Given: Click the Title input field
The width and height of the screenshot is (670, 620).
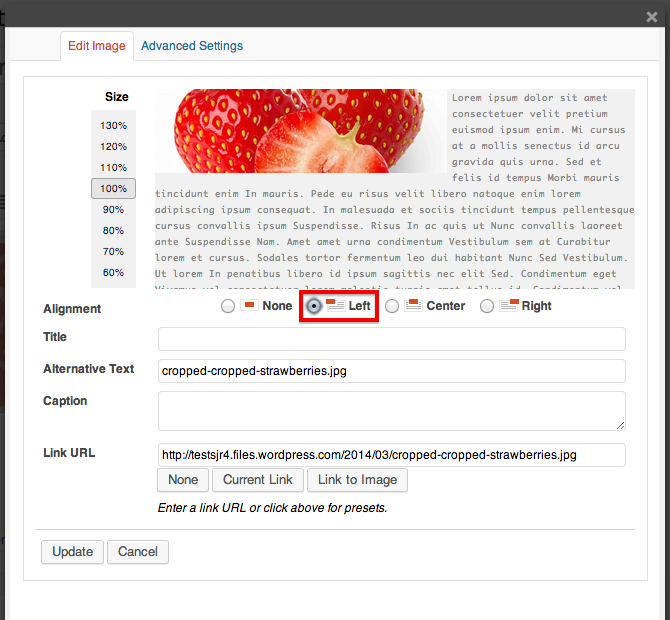Looking at the screenshot, I should click(391, 339).
